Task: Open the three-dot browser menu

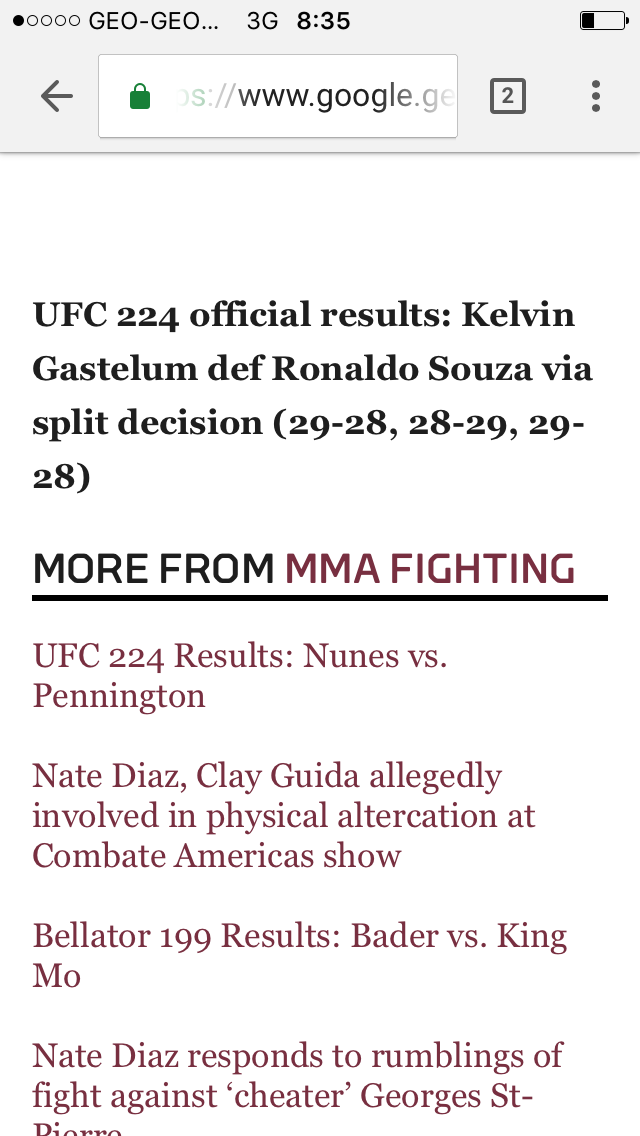Action: [x=596, y=96]
